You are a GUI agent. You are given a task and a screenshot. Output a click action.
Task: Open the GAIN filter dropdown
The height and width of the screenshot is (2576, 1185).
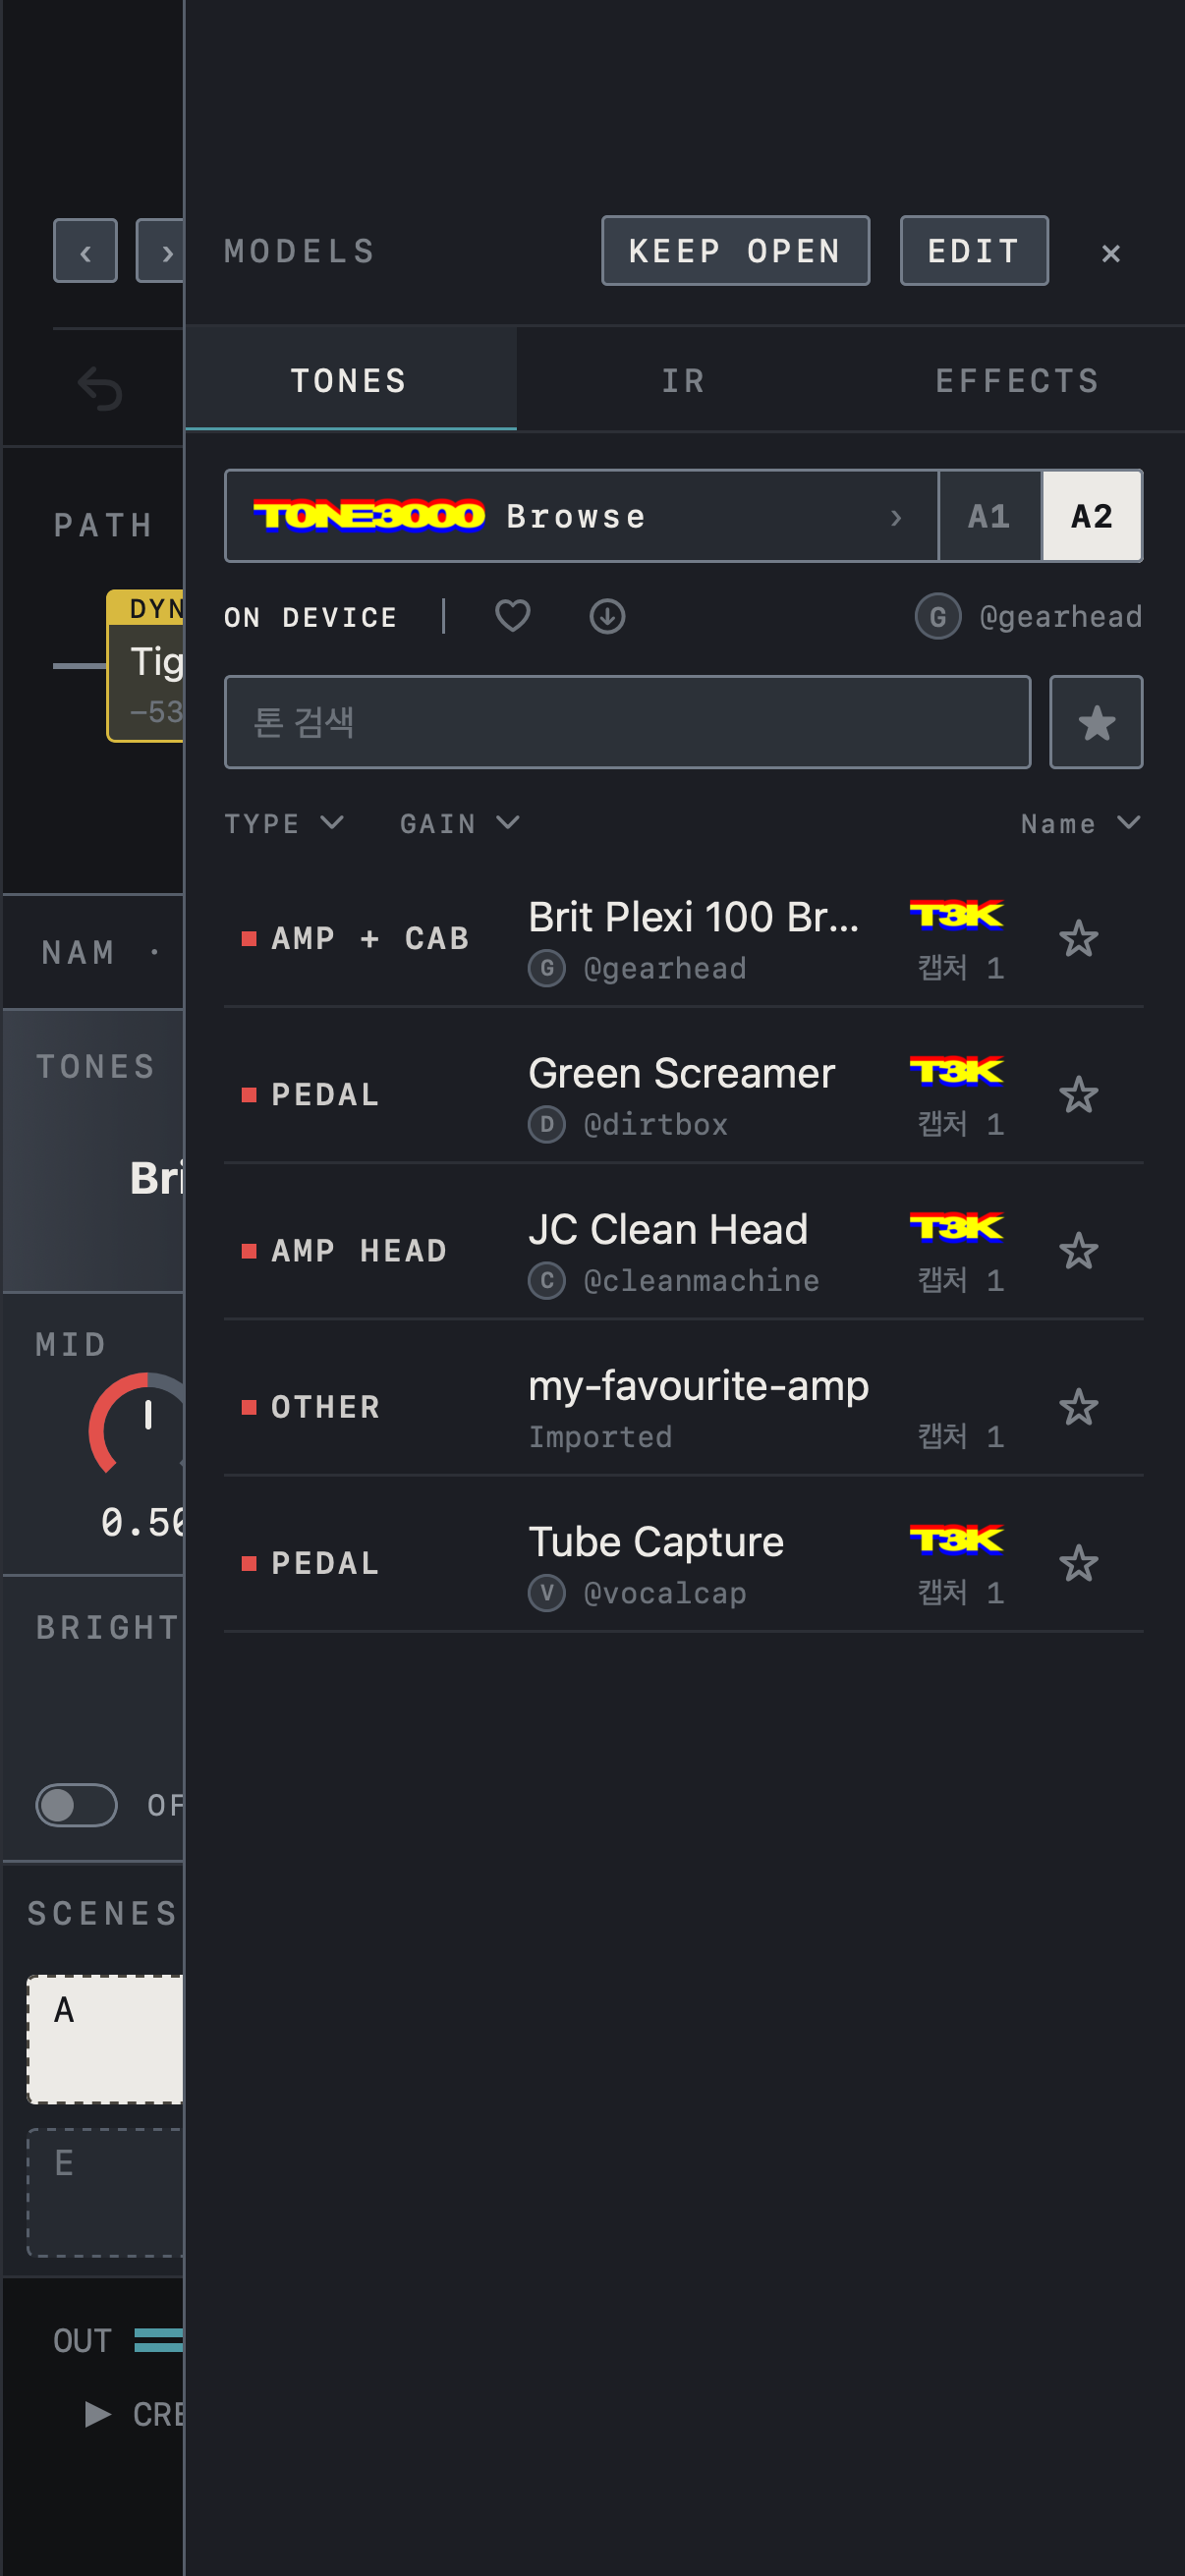[x=460, y=823]
